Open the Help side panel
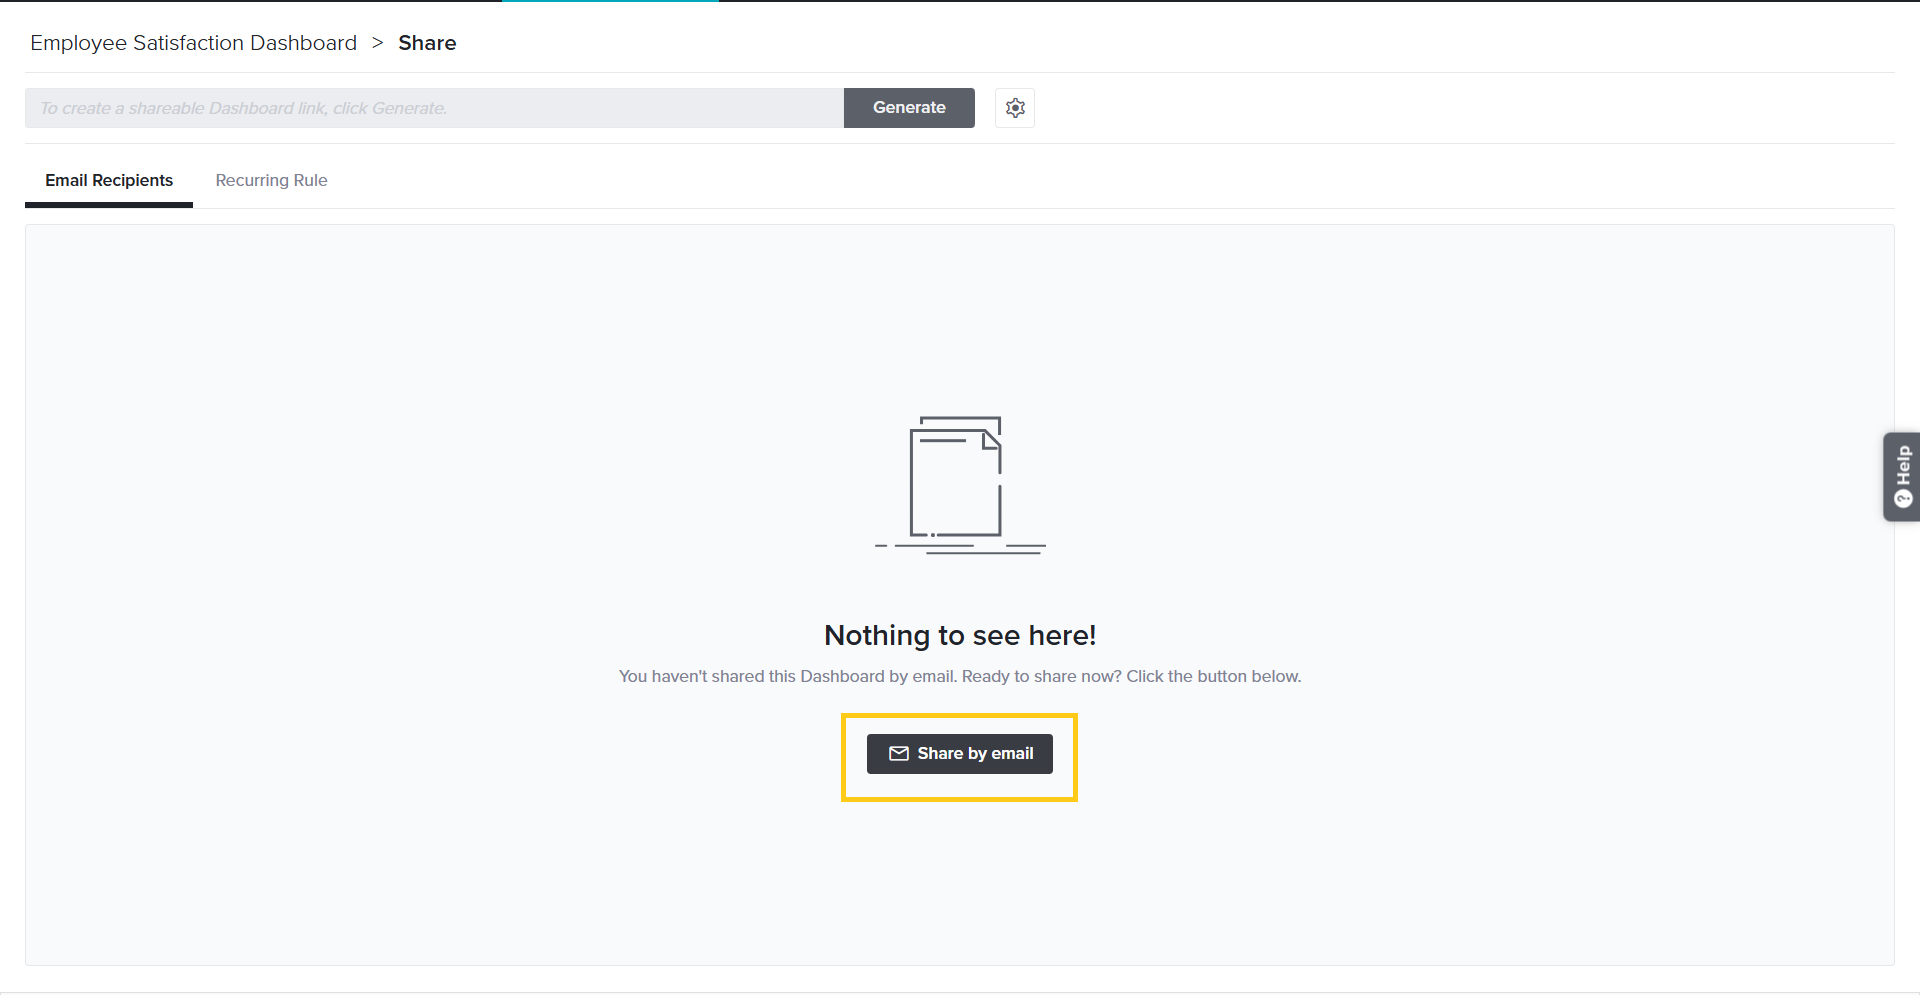The height and width of the screenshot is (995, 1920). 1901,477
